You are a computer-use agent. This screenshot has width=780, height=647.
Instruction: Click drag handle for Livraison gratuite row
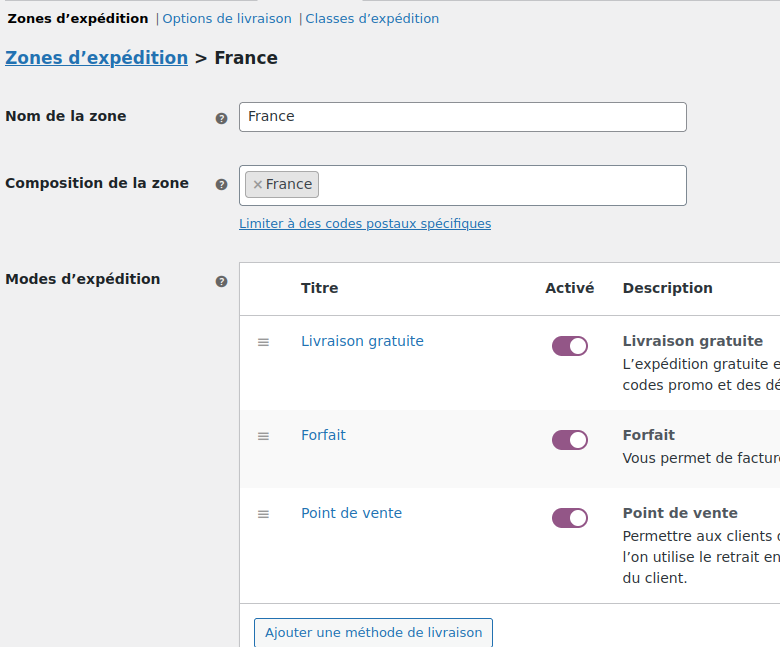pyautogui.click(x=263, y=342)
